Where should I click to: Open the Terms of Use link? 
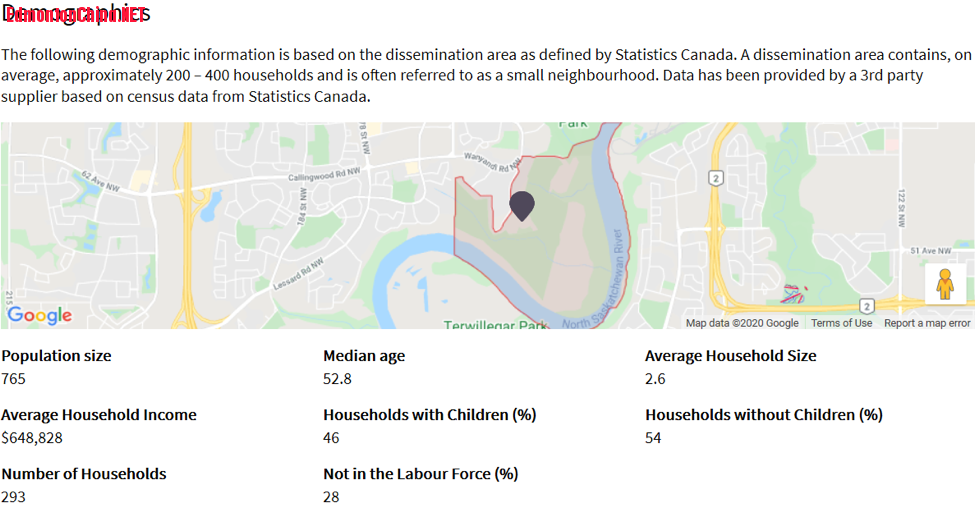point(841,323)
